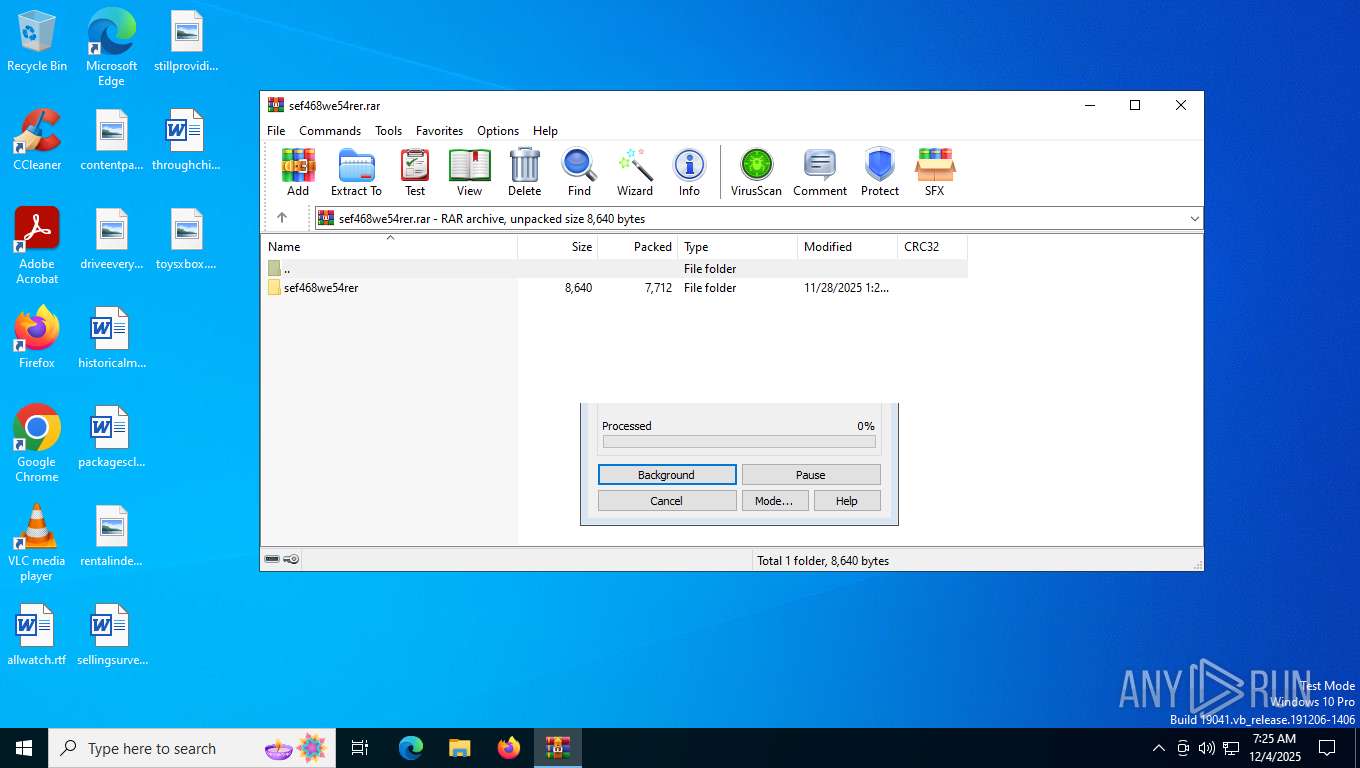Image resolution: width=1360 pixels, height=768 pixels.
Task: Click the Extract To toolbar icon
Action: tap(356, 173)
